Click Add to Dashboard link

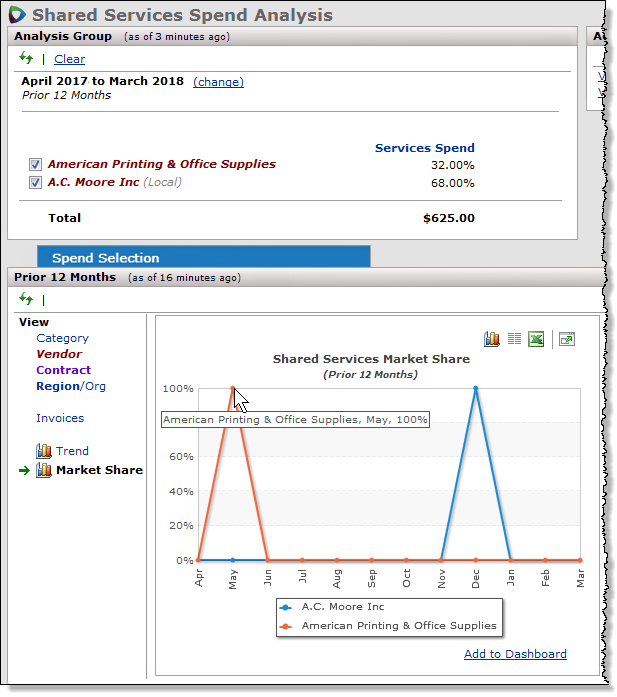[x=515, y=654]
